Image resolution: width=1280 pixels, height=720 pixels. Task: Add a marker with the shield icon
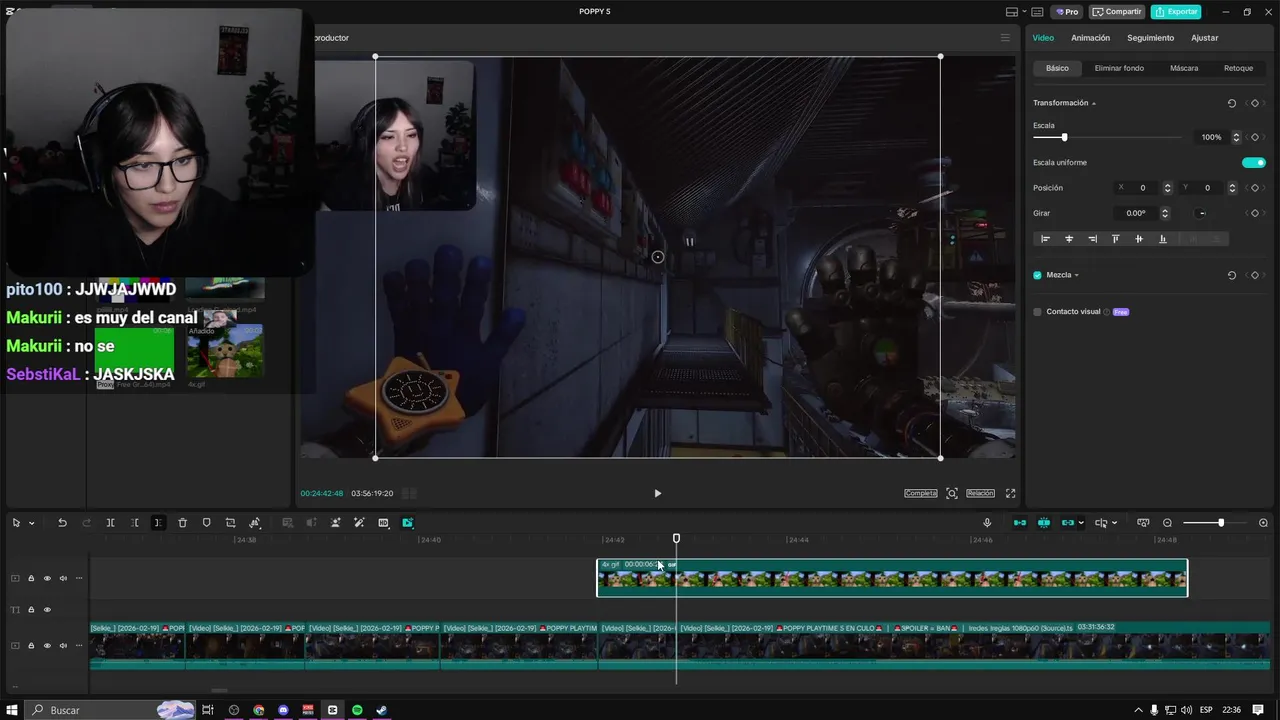pos(206,523)
